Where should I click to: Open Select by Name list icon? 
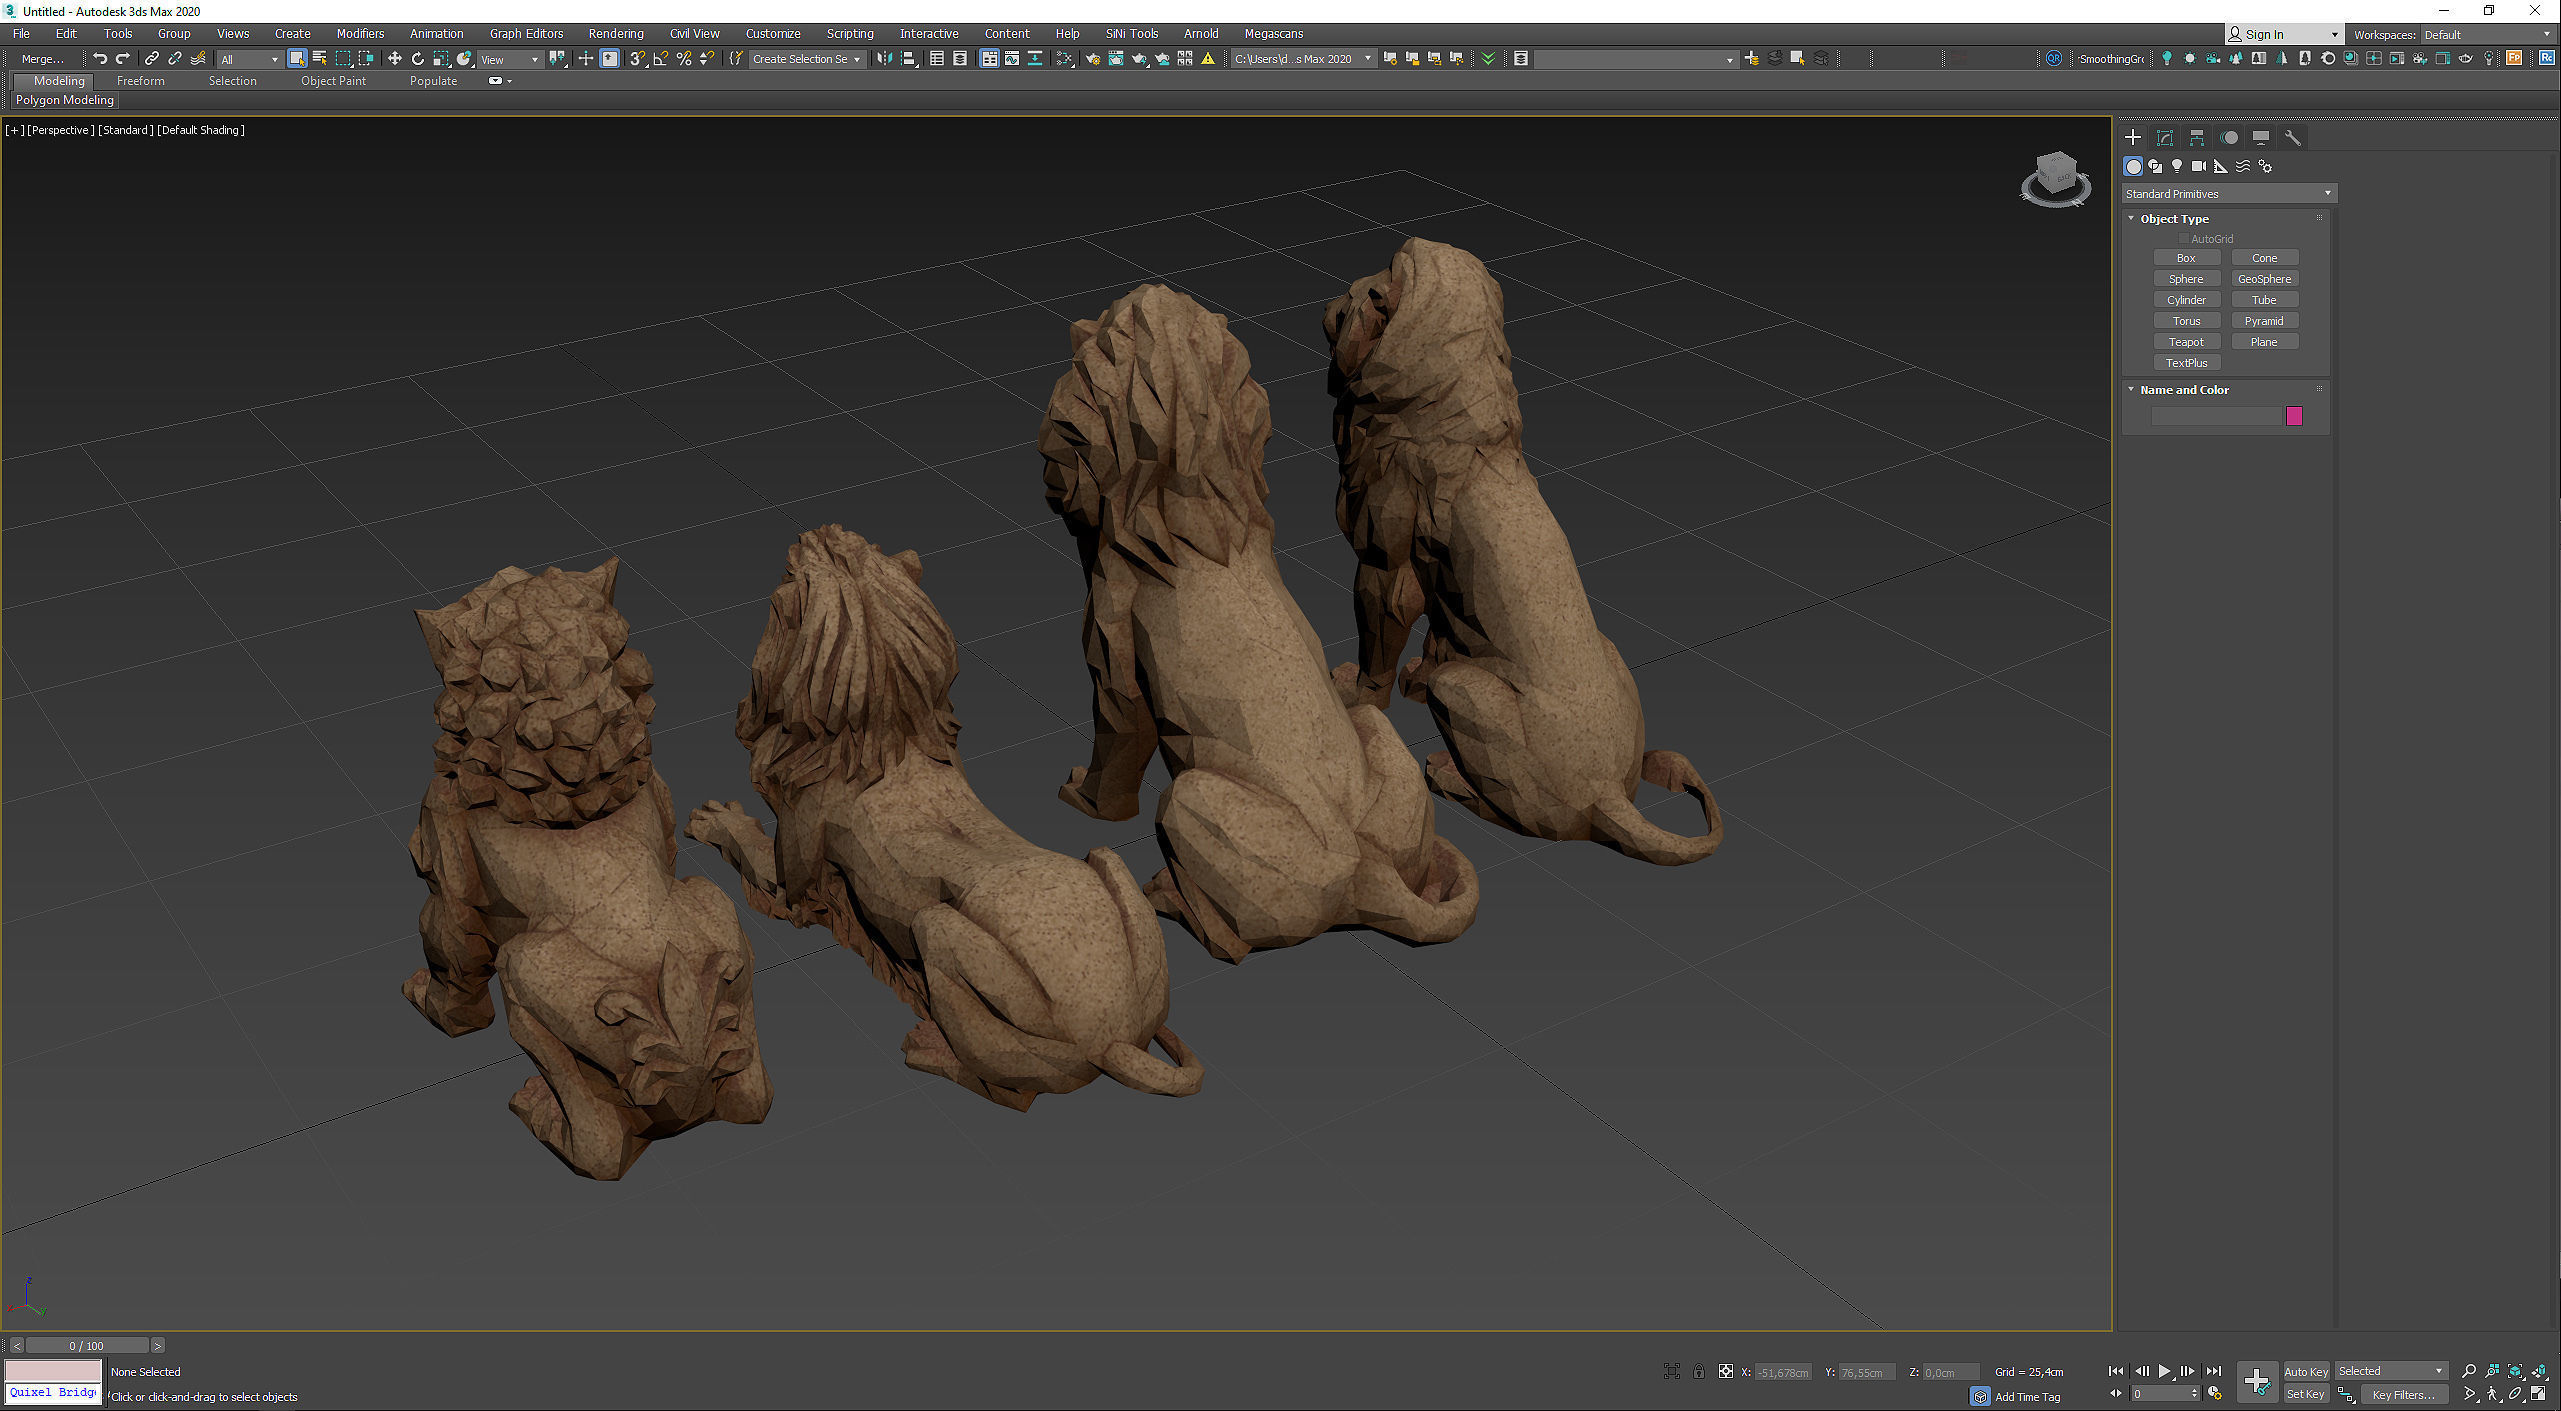point(320,59)
